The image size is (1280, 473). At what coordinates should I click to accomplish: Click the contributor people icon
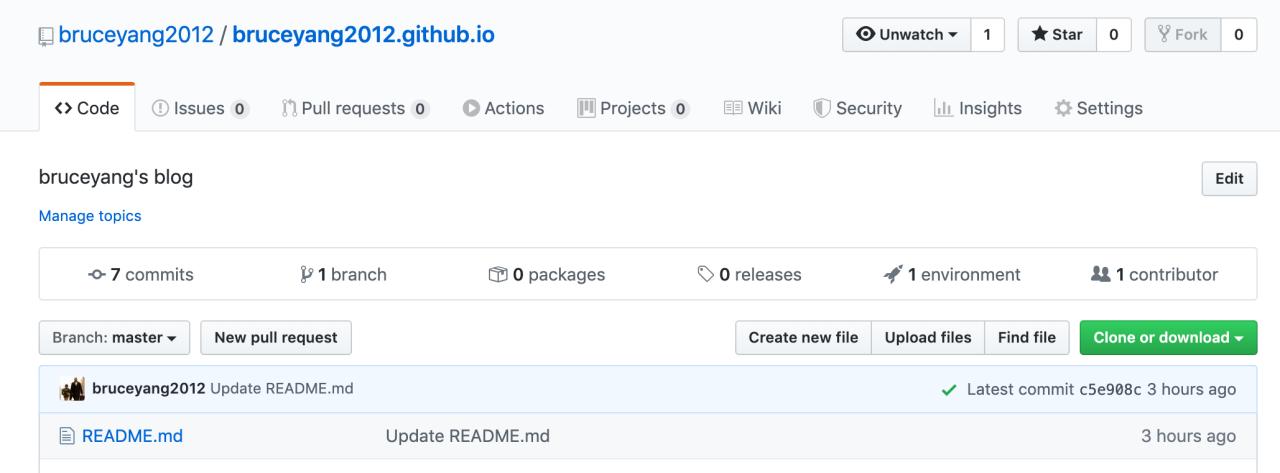pos(1102,274)
